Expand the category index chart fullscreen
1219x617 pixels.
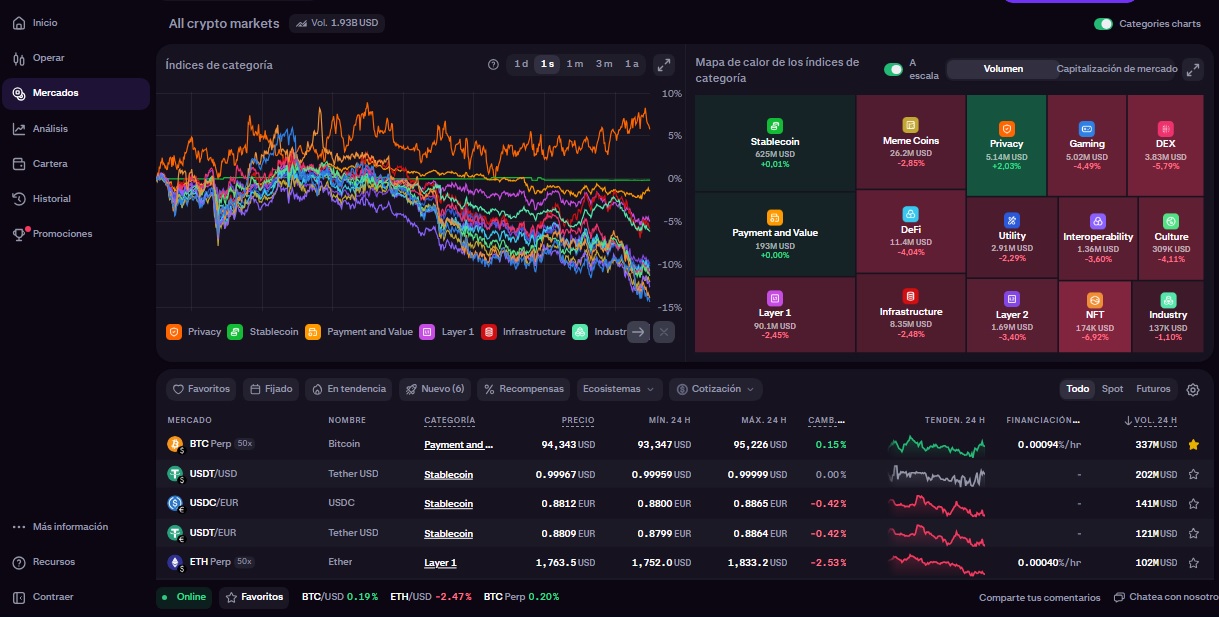click(663, 65)
